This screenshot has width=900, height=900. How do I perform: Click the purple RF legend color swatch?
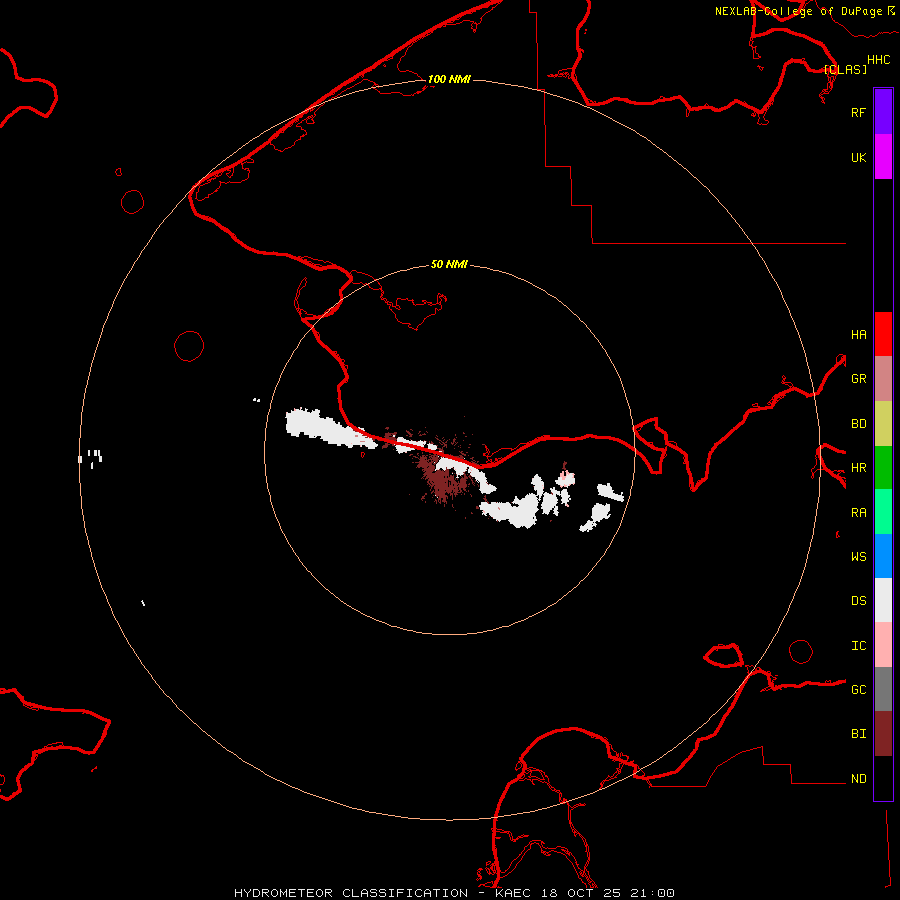(883, 112)
